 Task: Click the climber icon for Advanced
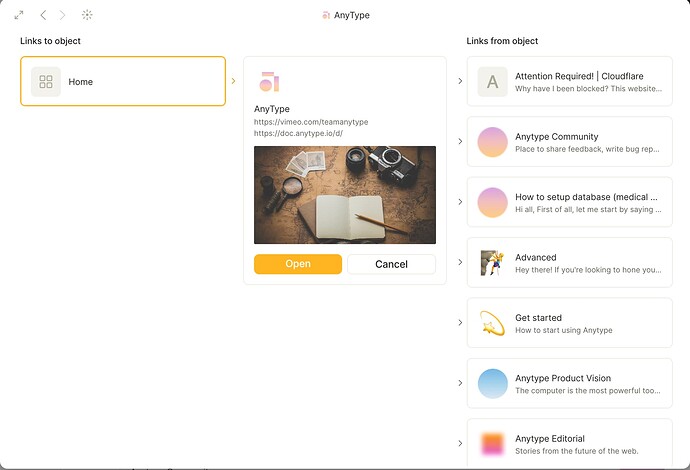(x=492, y=263)
